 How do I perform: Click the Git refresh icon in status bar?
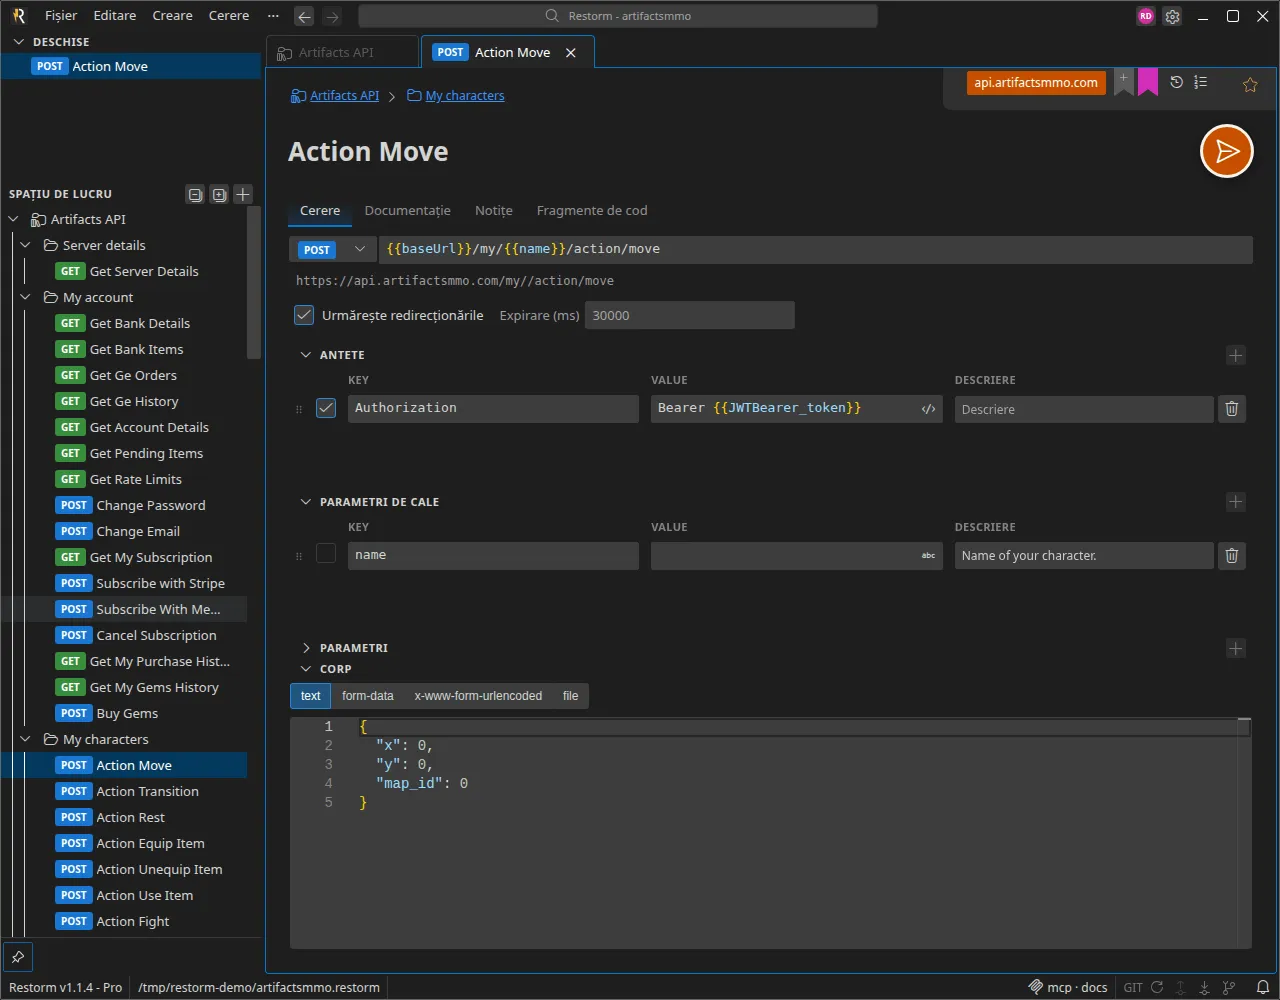[1157, 987]
